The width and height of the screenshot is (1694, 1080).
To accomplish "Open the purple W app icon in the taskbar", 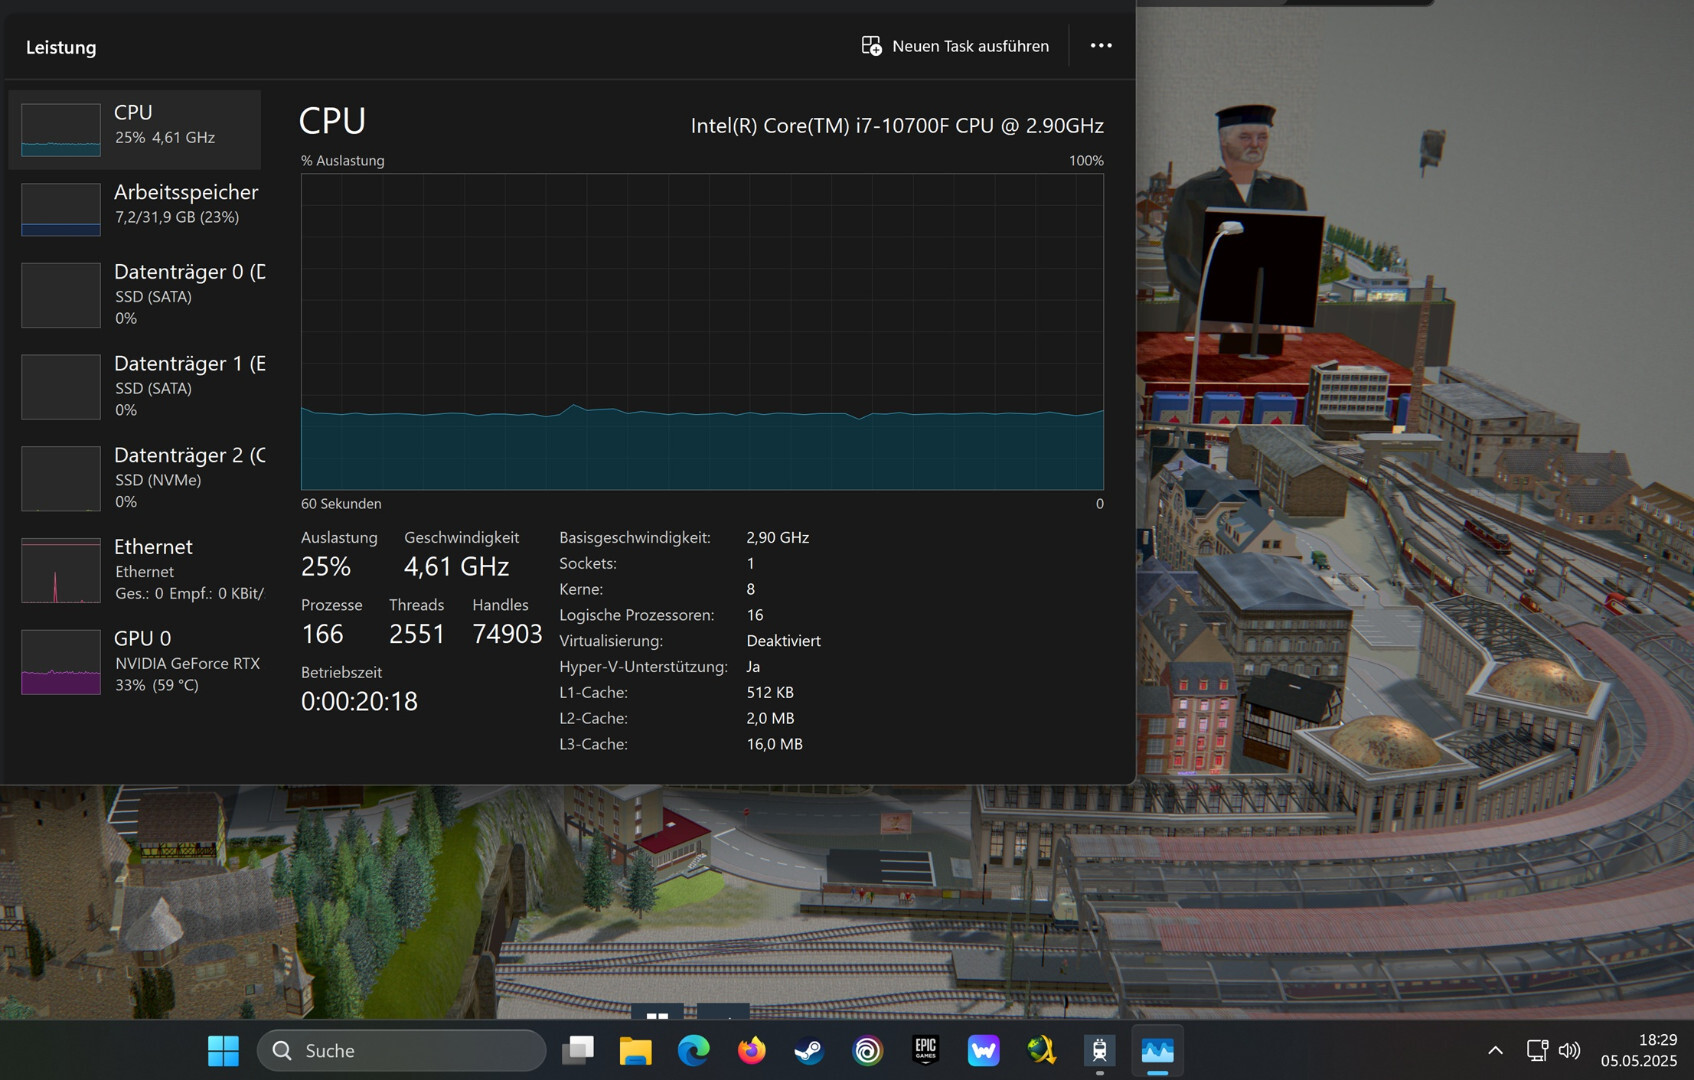I will click(983, 1050).
